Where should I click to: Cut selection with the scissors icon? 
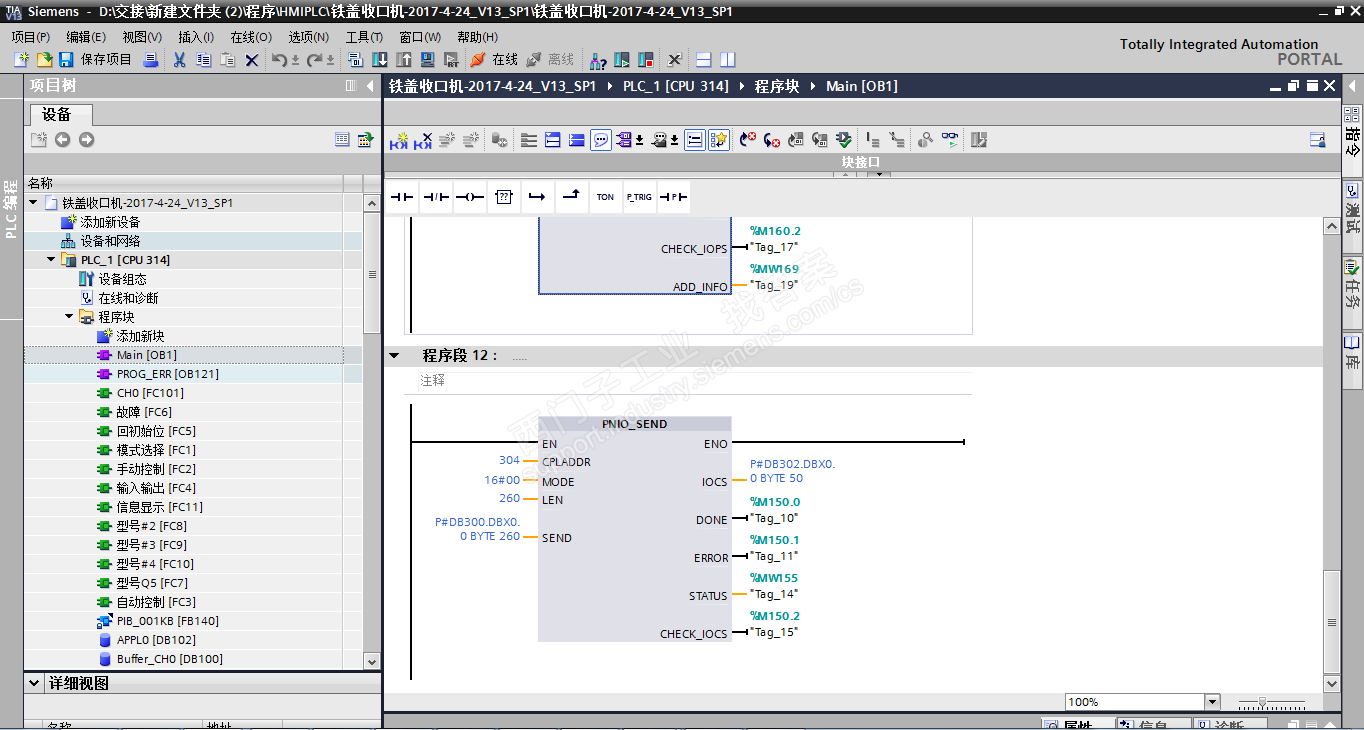point(179,60)
